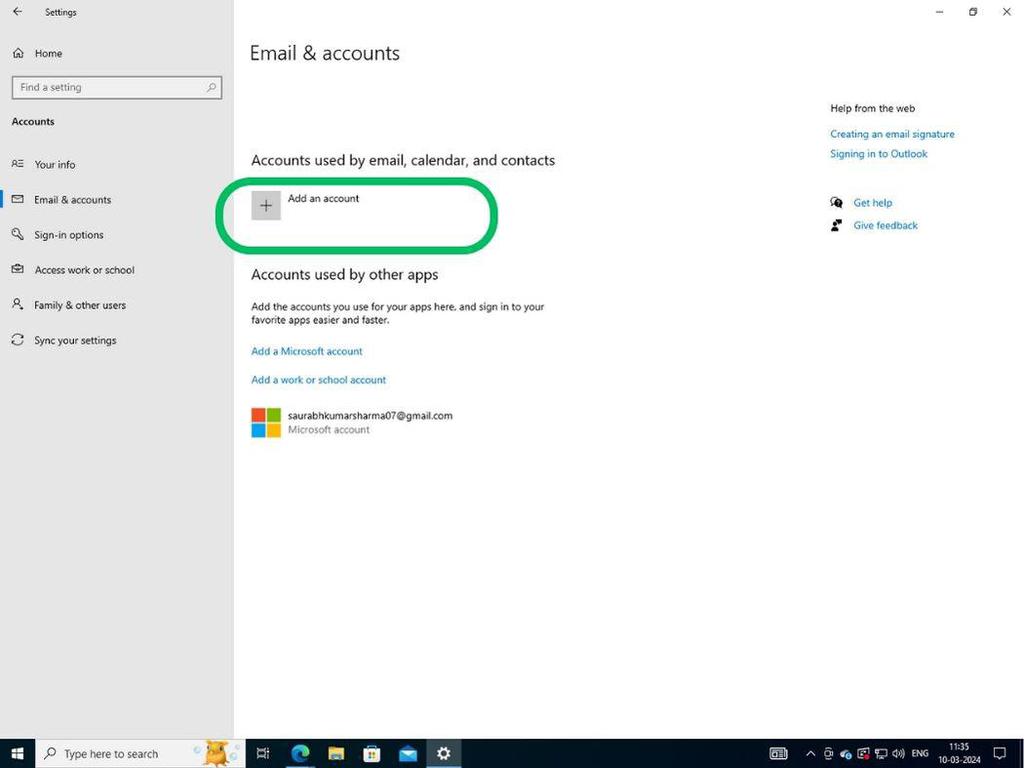
Task: Click the briefcase icon for work or school
Action: (18, 269)
